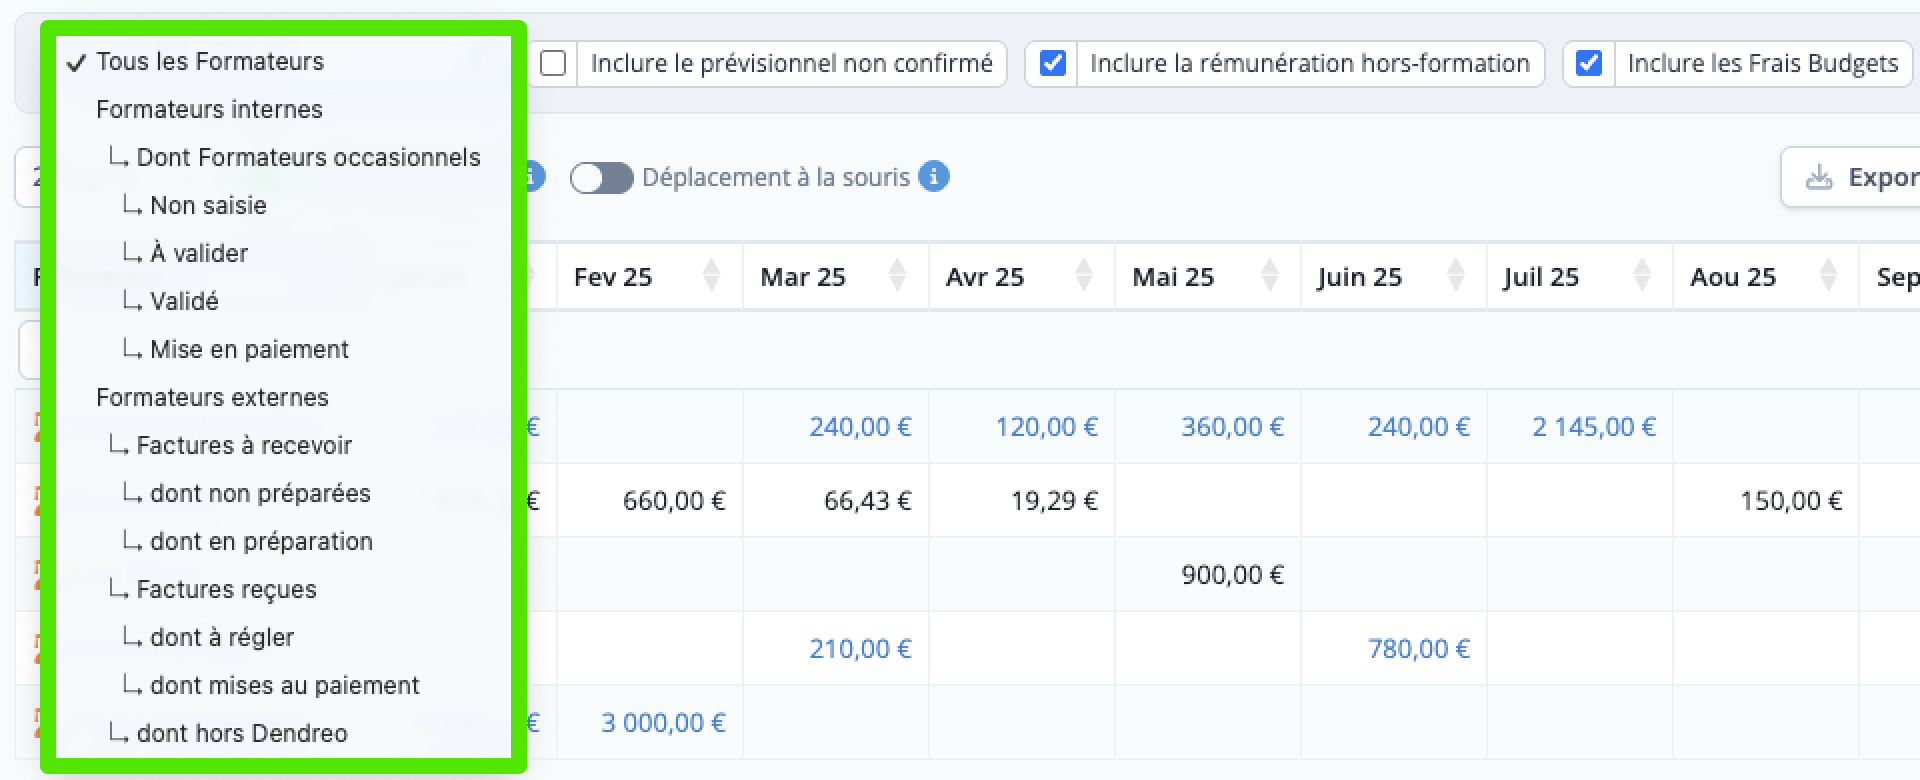Sort by Juil 25 column arrows
Viewport: 1920px width, 780px height.
(1641, 275)
